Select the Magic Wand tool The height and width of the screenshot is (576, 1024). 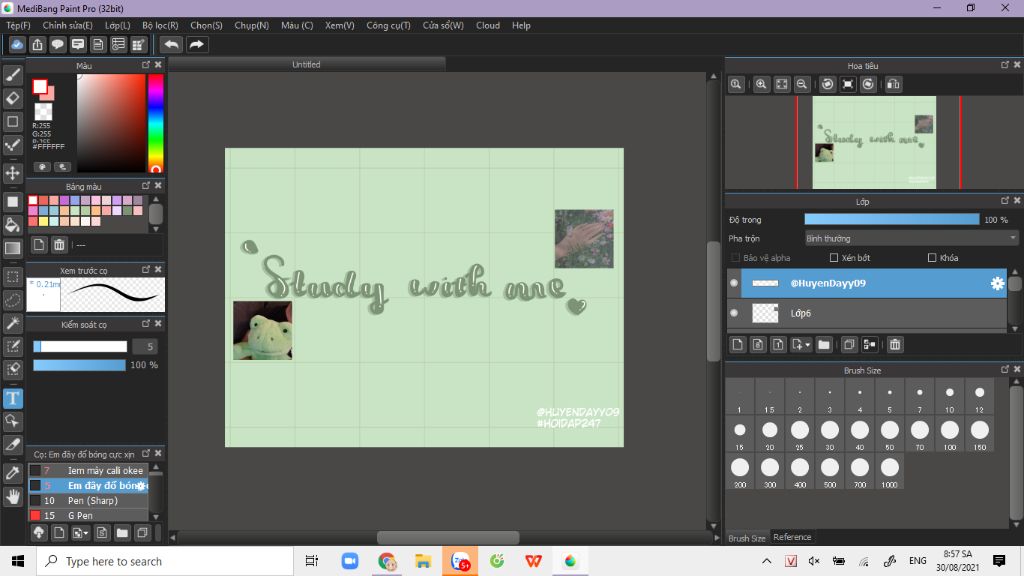(12, 323)
